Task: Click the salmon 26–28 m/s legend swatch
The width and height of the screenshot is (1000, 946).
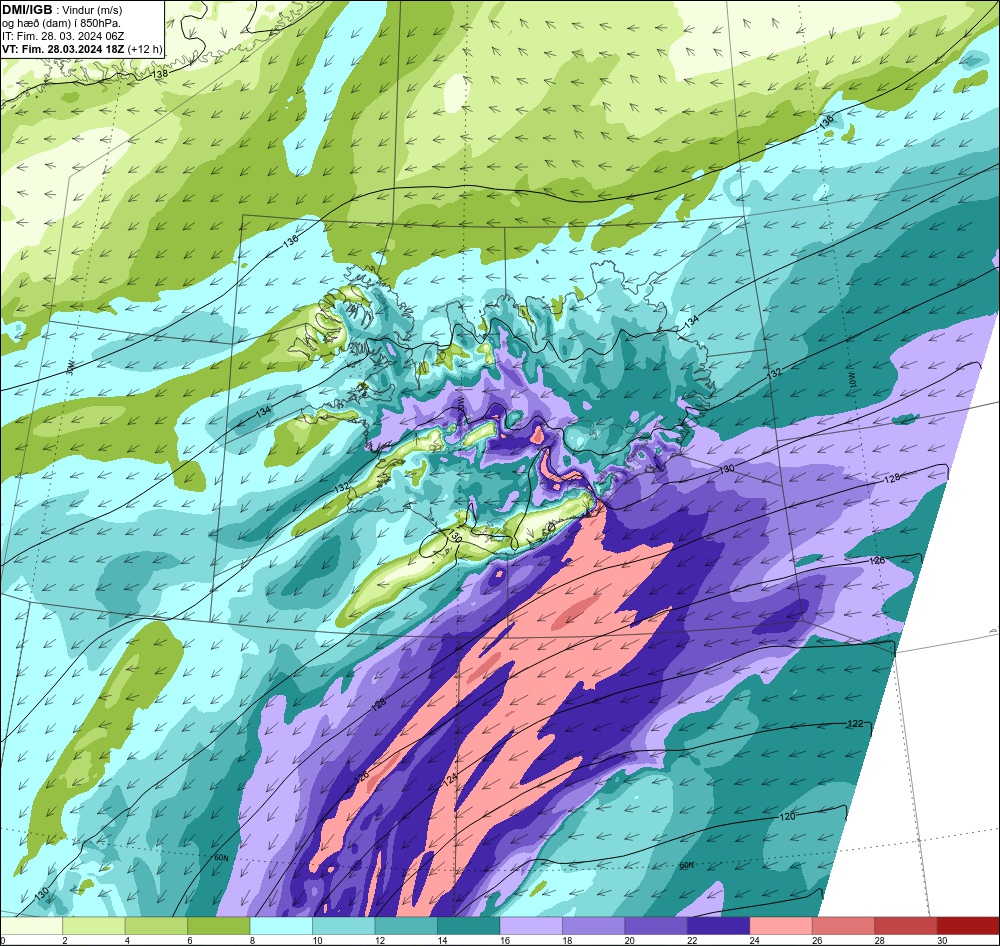Action: 844,926
